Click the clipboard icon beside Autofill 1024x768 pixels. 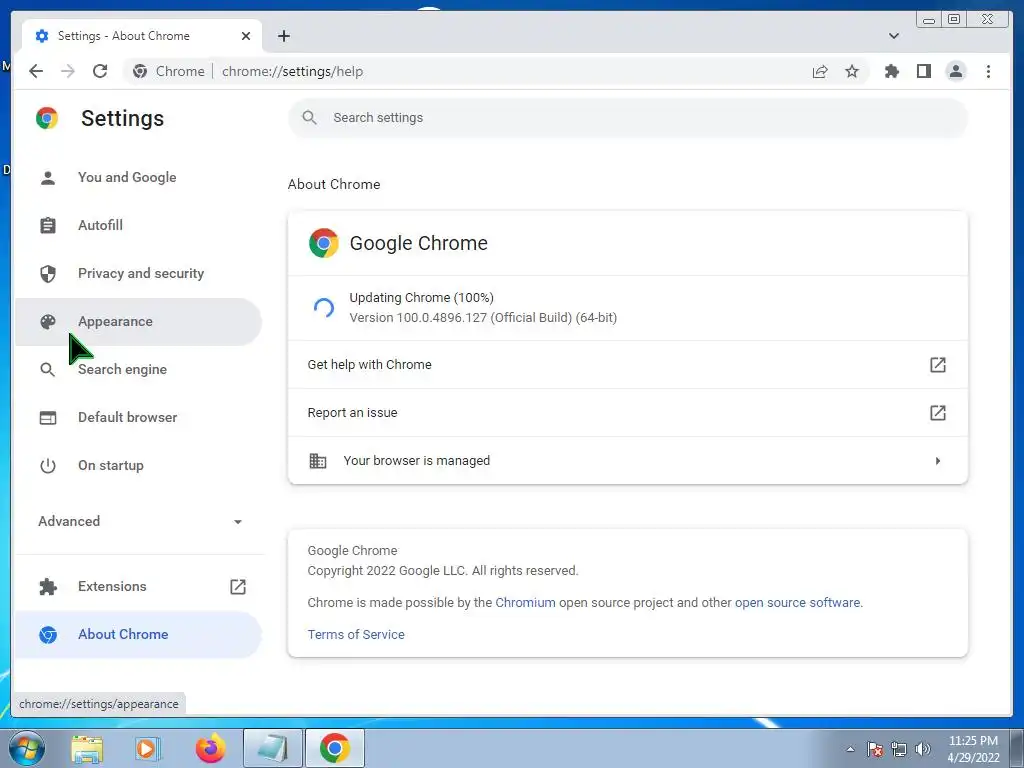tap(48, 225)
